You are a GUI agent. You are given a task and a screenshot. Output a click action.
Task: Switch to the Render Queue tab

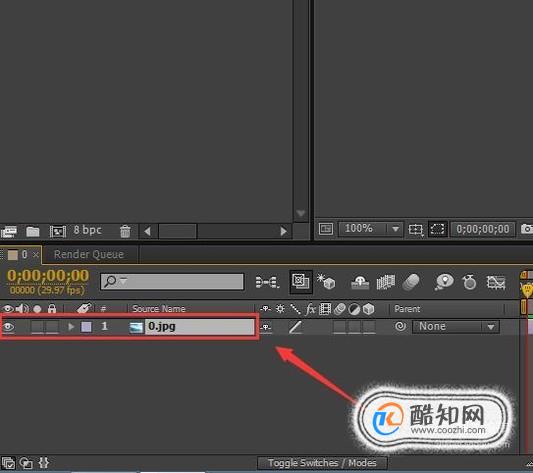click(x=89, y=254)
